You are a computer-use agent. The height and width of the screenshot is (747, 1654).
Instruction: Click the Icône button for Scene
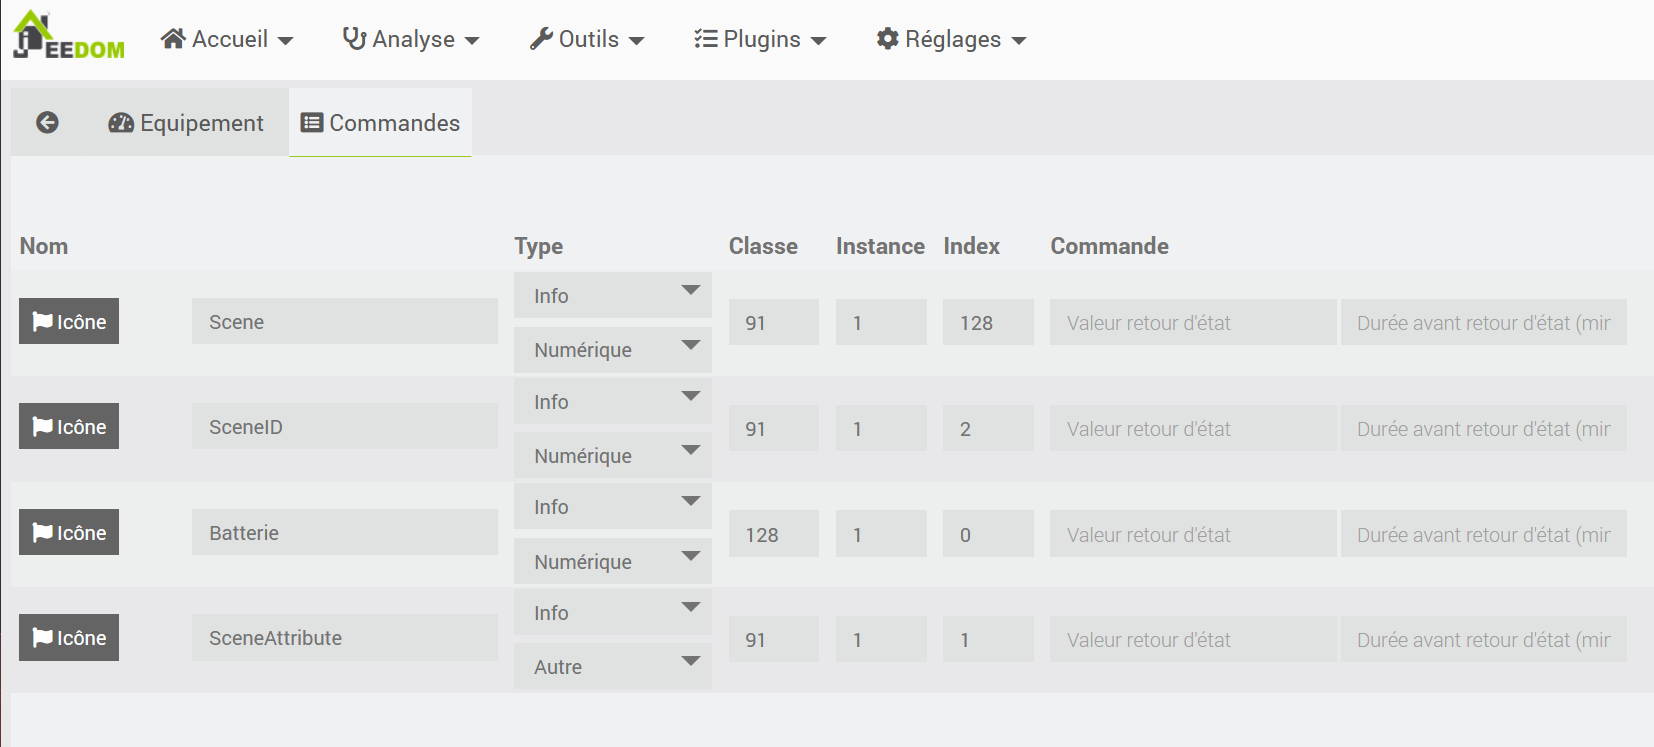[x=69, y=321]
